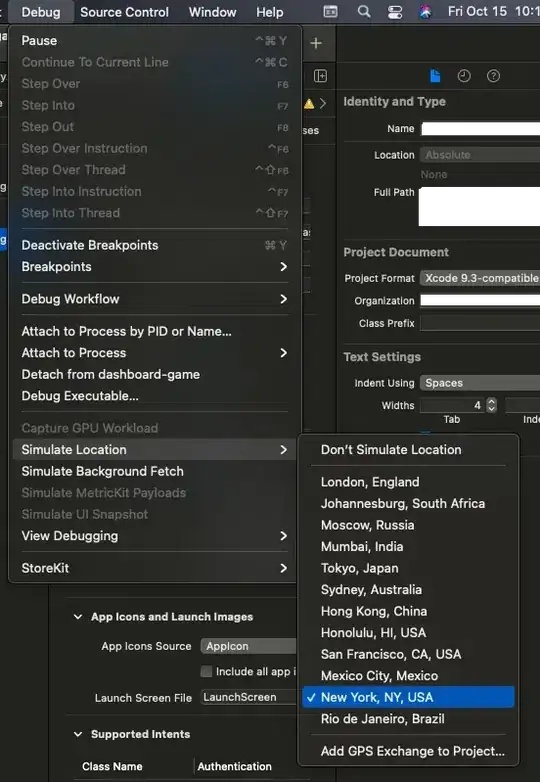Click the Siri icon in menu bar
This screenshot has width=540, height=782.
[x=425, y=11]
